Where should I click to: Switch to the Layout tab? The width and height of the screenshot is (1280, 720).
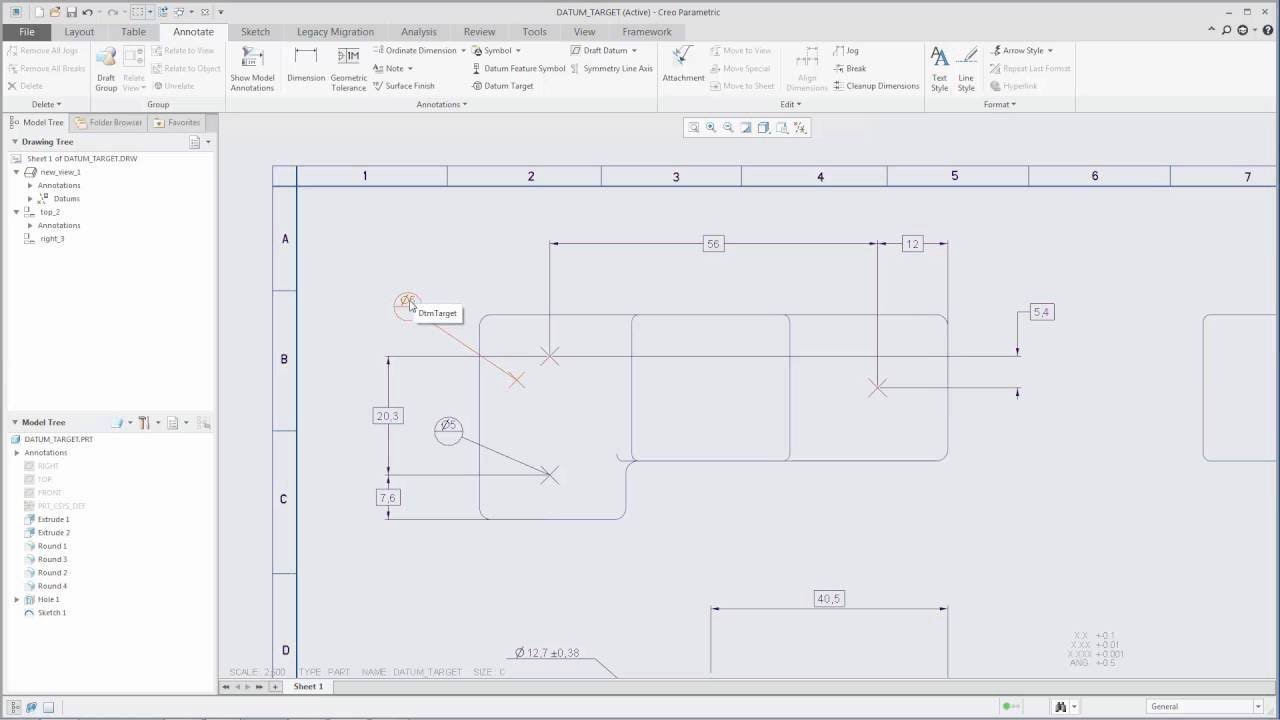[79, 32]
